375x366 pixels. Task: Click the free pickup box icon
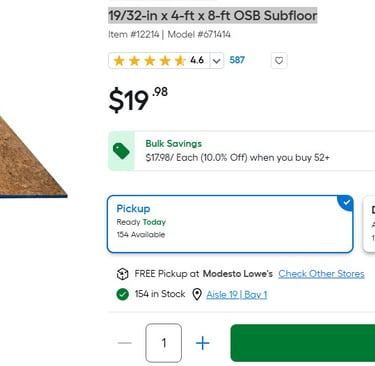(x=123, y=274)
